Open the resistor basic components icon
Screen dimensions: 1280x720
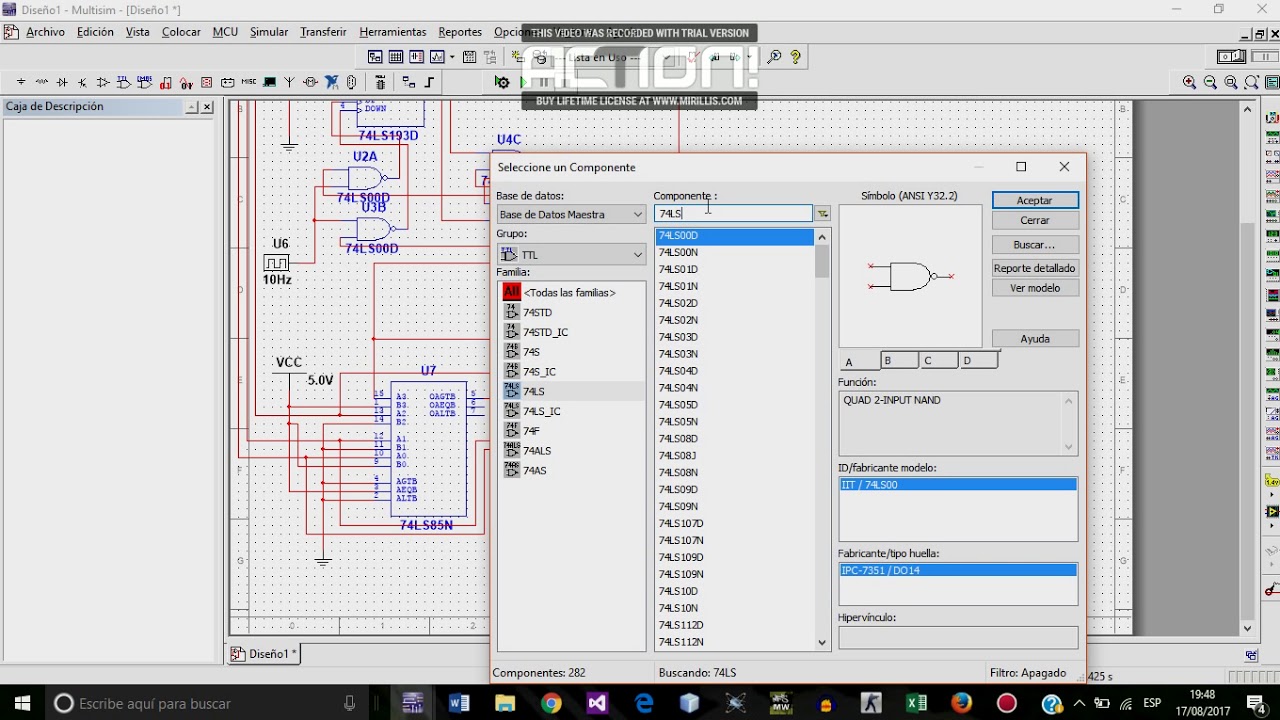42,82
